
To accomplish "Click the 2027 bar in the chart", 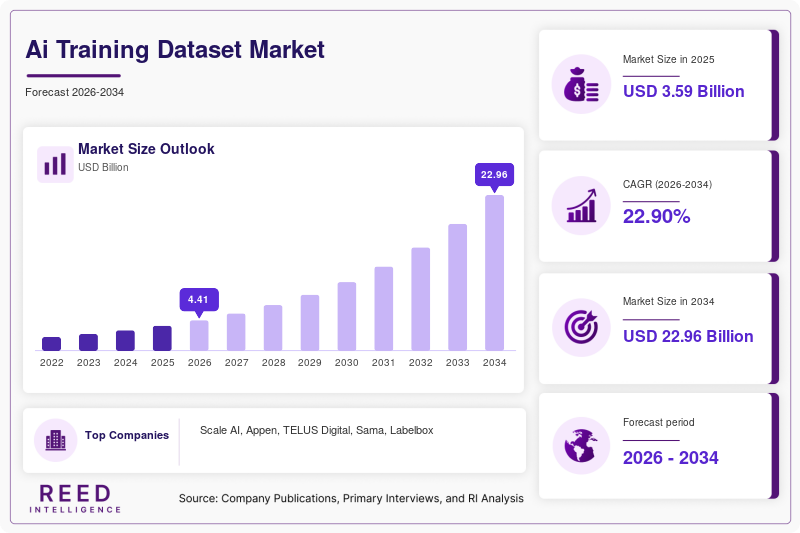I will 236,332.
